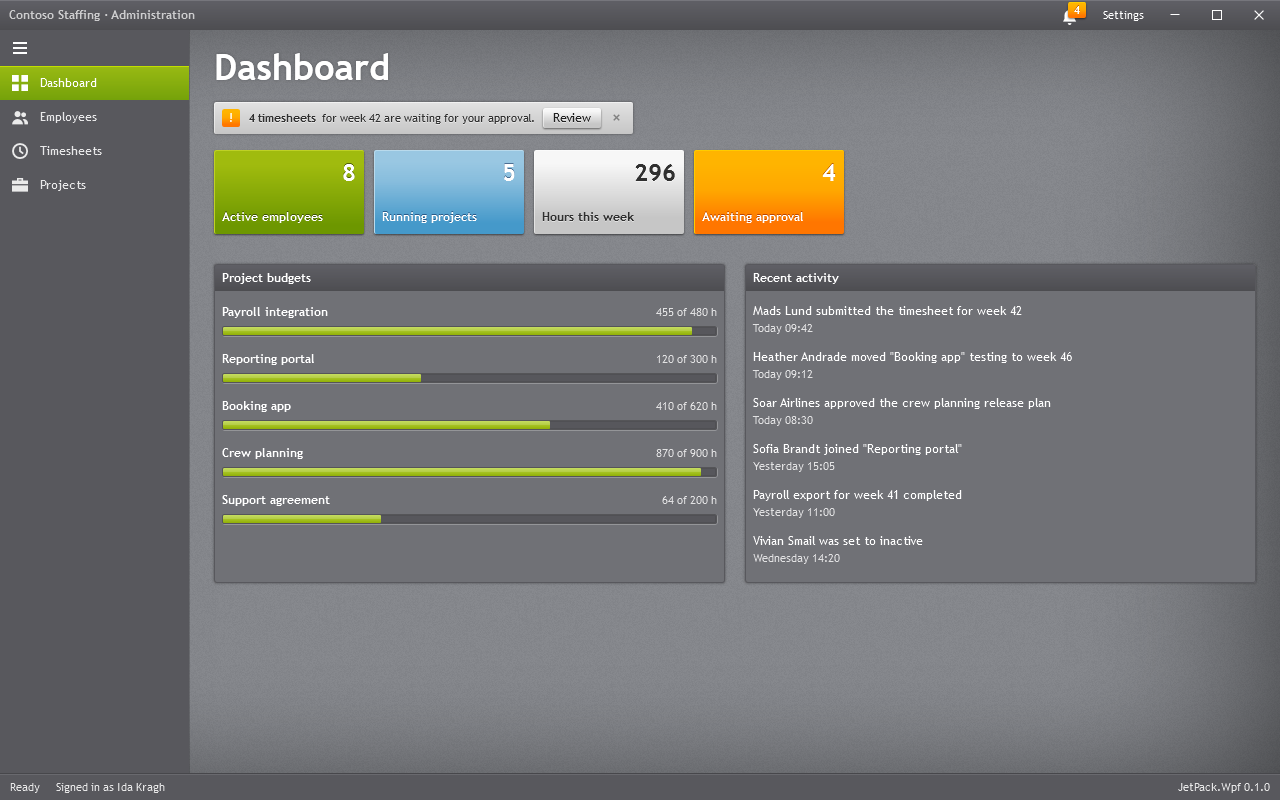Open notifications bell with badge
Image resolution: width=1280 pixels, height=800 pixels.
tap(1072, 15)
